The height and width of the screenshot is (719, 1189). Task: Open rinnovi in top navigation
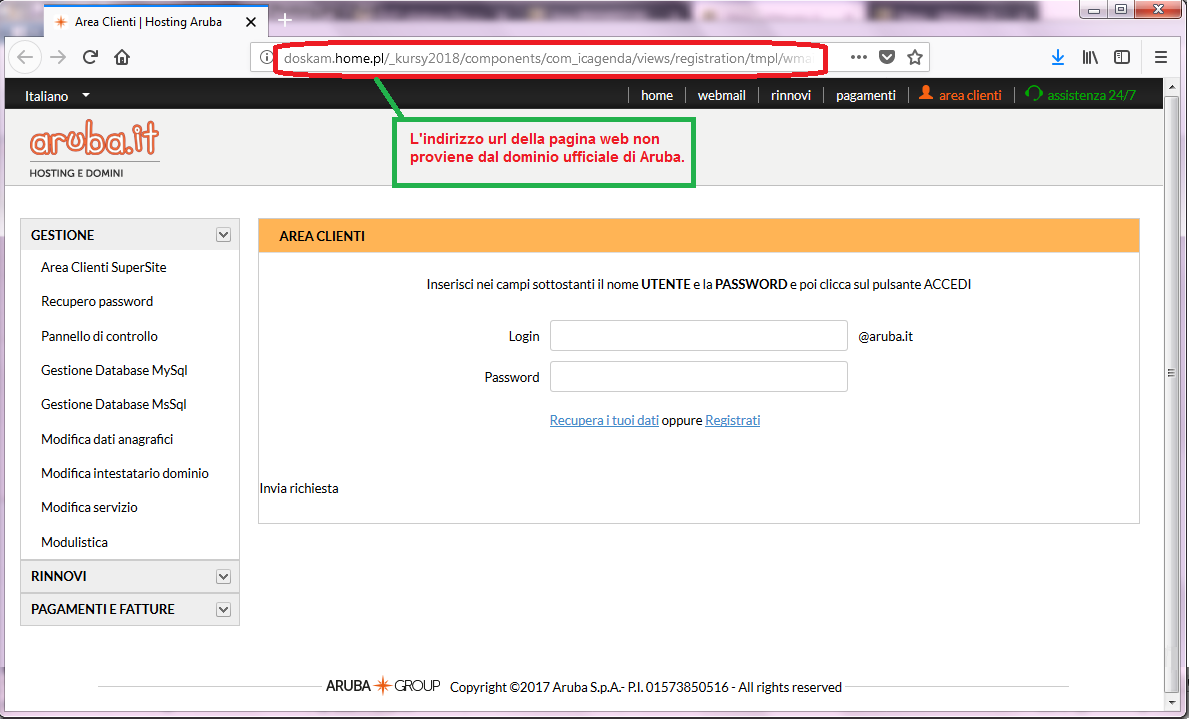click(x=791, y=96)
